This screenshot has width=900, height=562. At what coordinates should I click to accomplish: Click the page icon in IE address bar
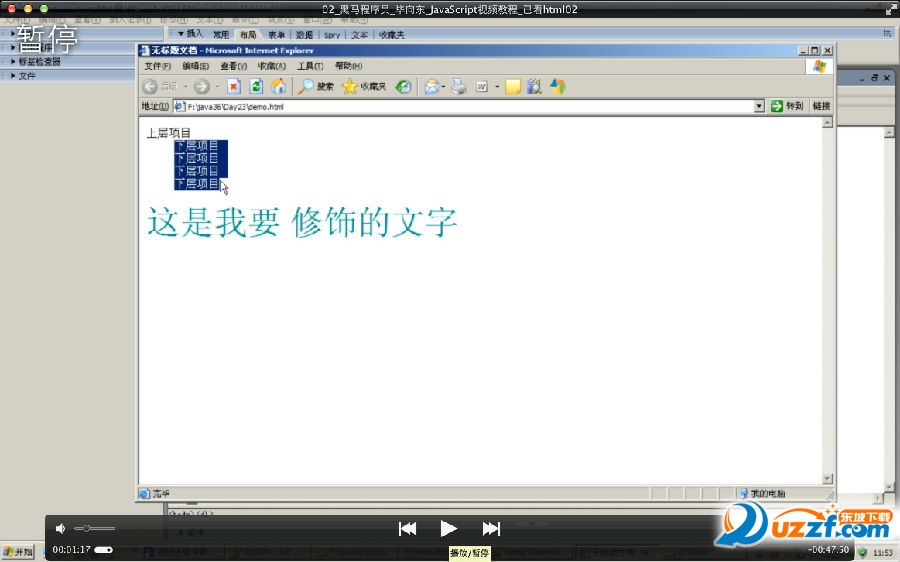180,106
